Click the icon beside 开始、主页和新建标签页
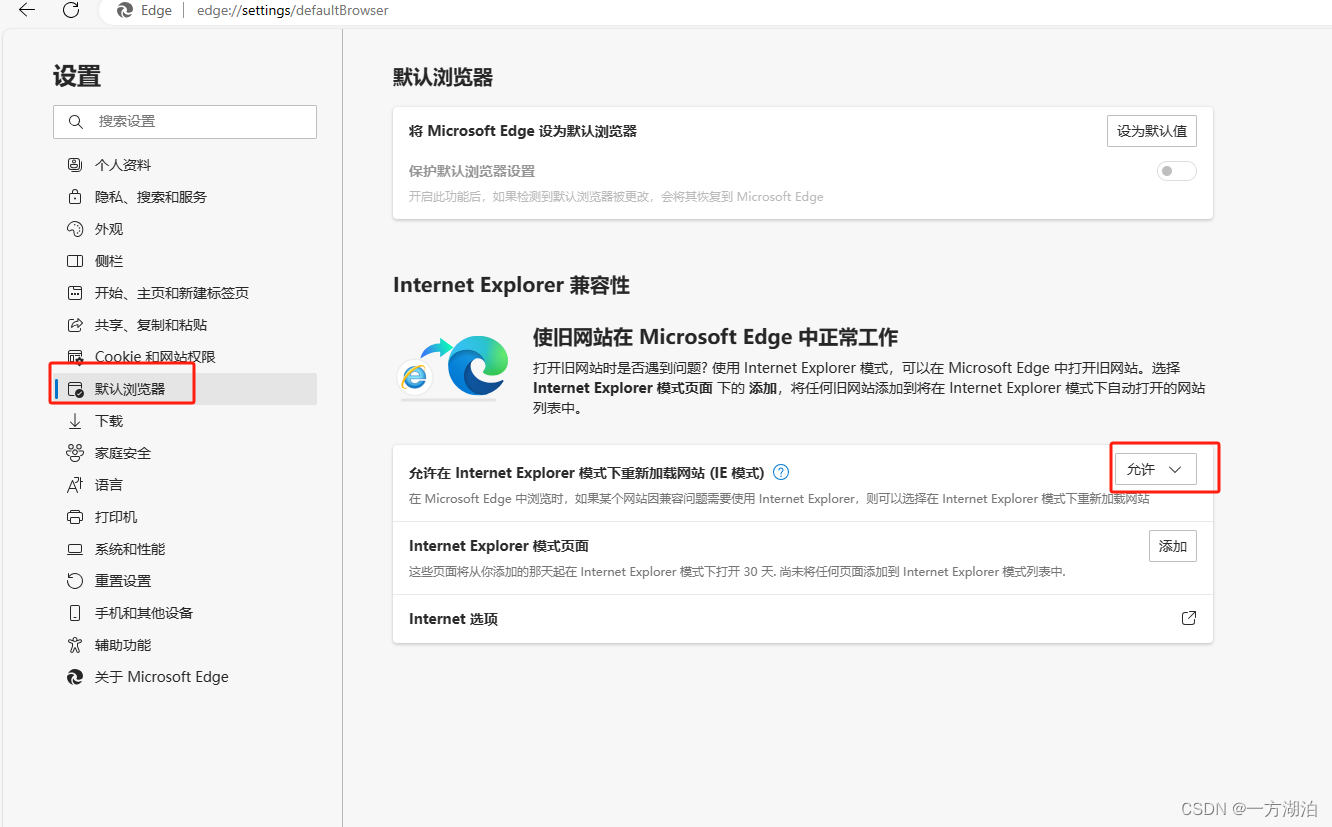The width and height of the screenshot is (1332, 827). tap(75, 293)
